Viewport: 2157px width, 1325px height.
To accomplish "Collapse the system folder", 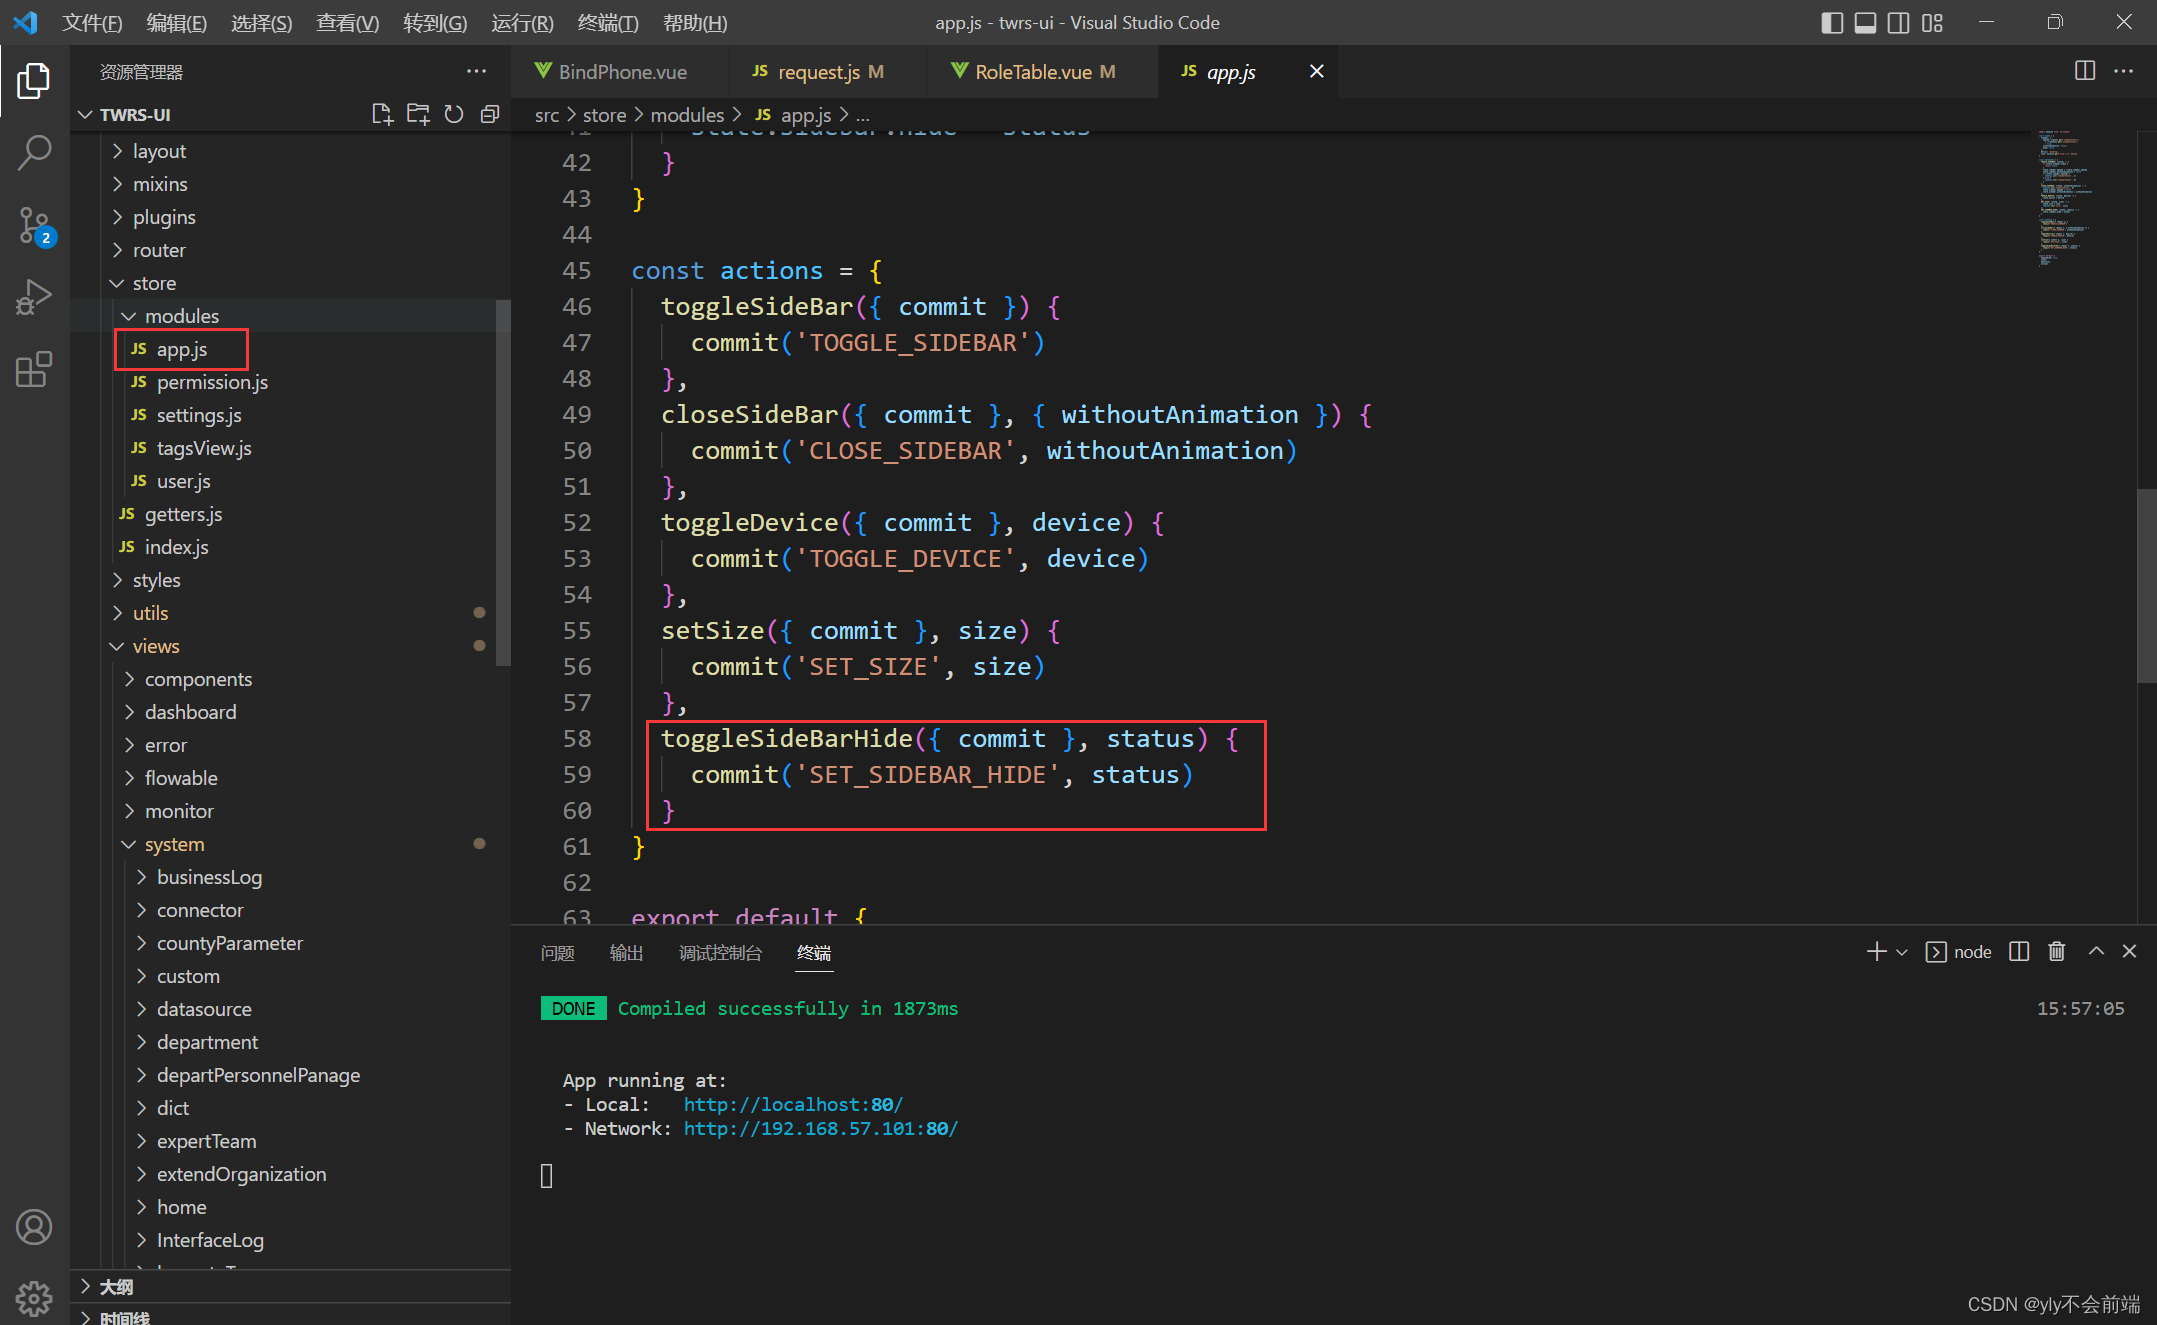I will 174,844.
